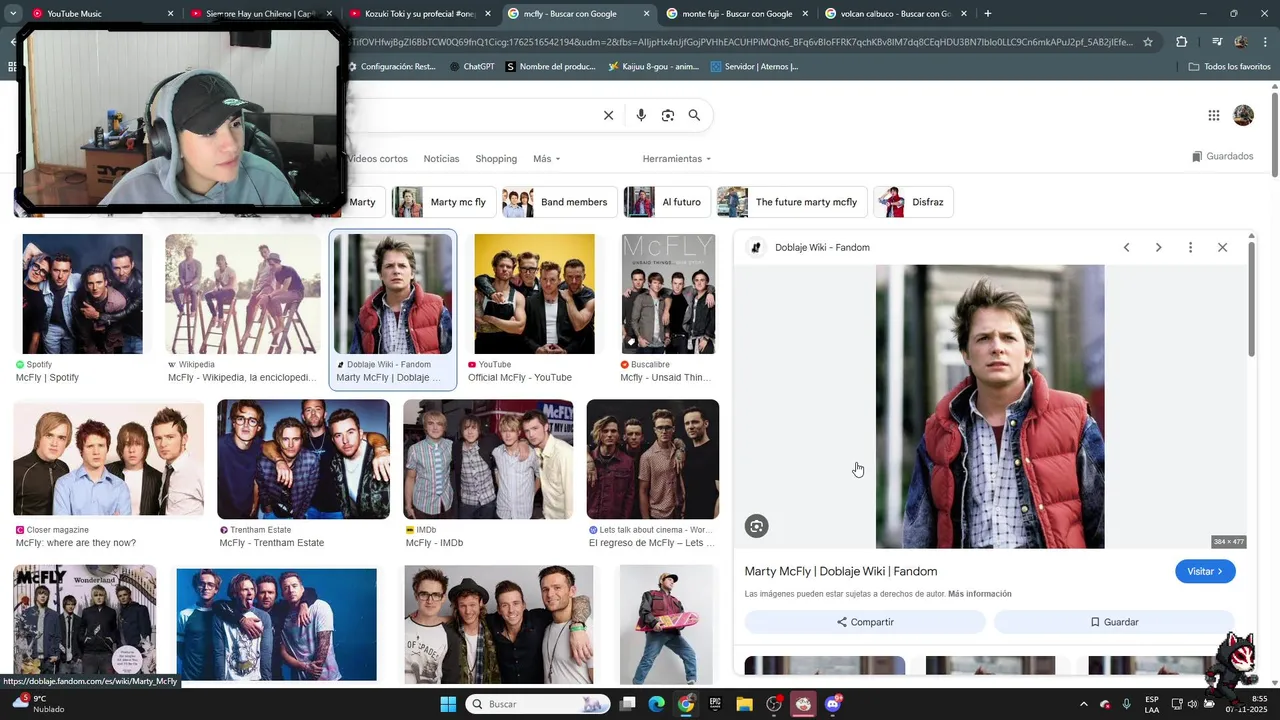The width and height of the screenshot is (1280, 720).
Task: Filter by Disfraz chip
Action: pyautogui.click(x=913, y=202)
